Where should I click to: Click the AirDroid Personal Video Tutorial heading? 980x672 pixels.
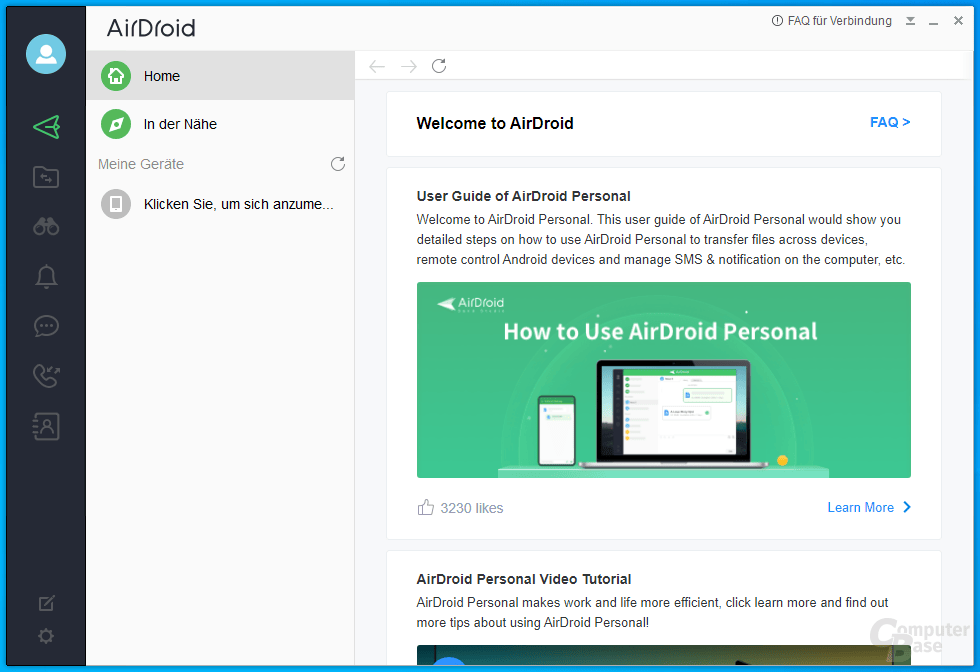click(x=524, y=579)
